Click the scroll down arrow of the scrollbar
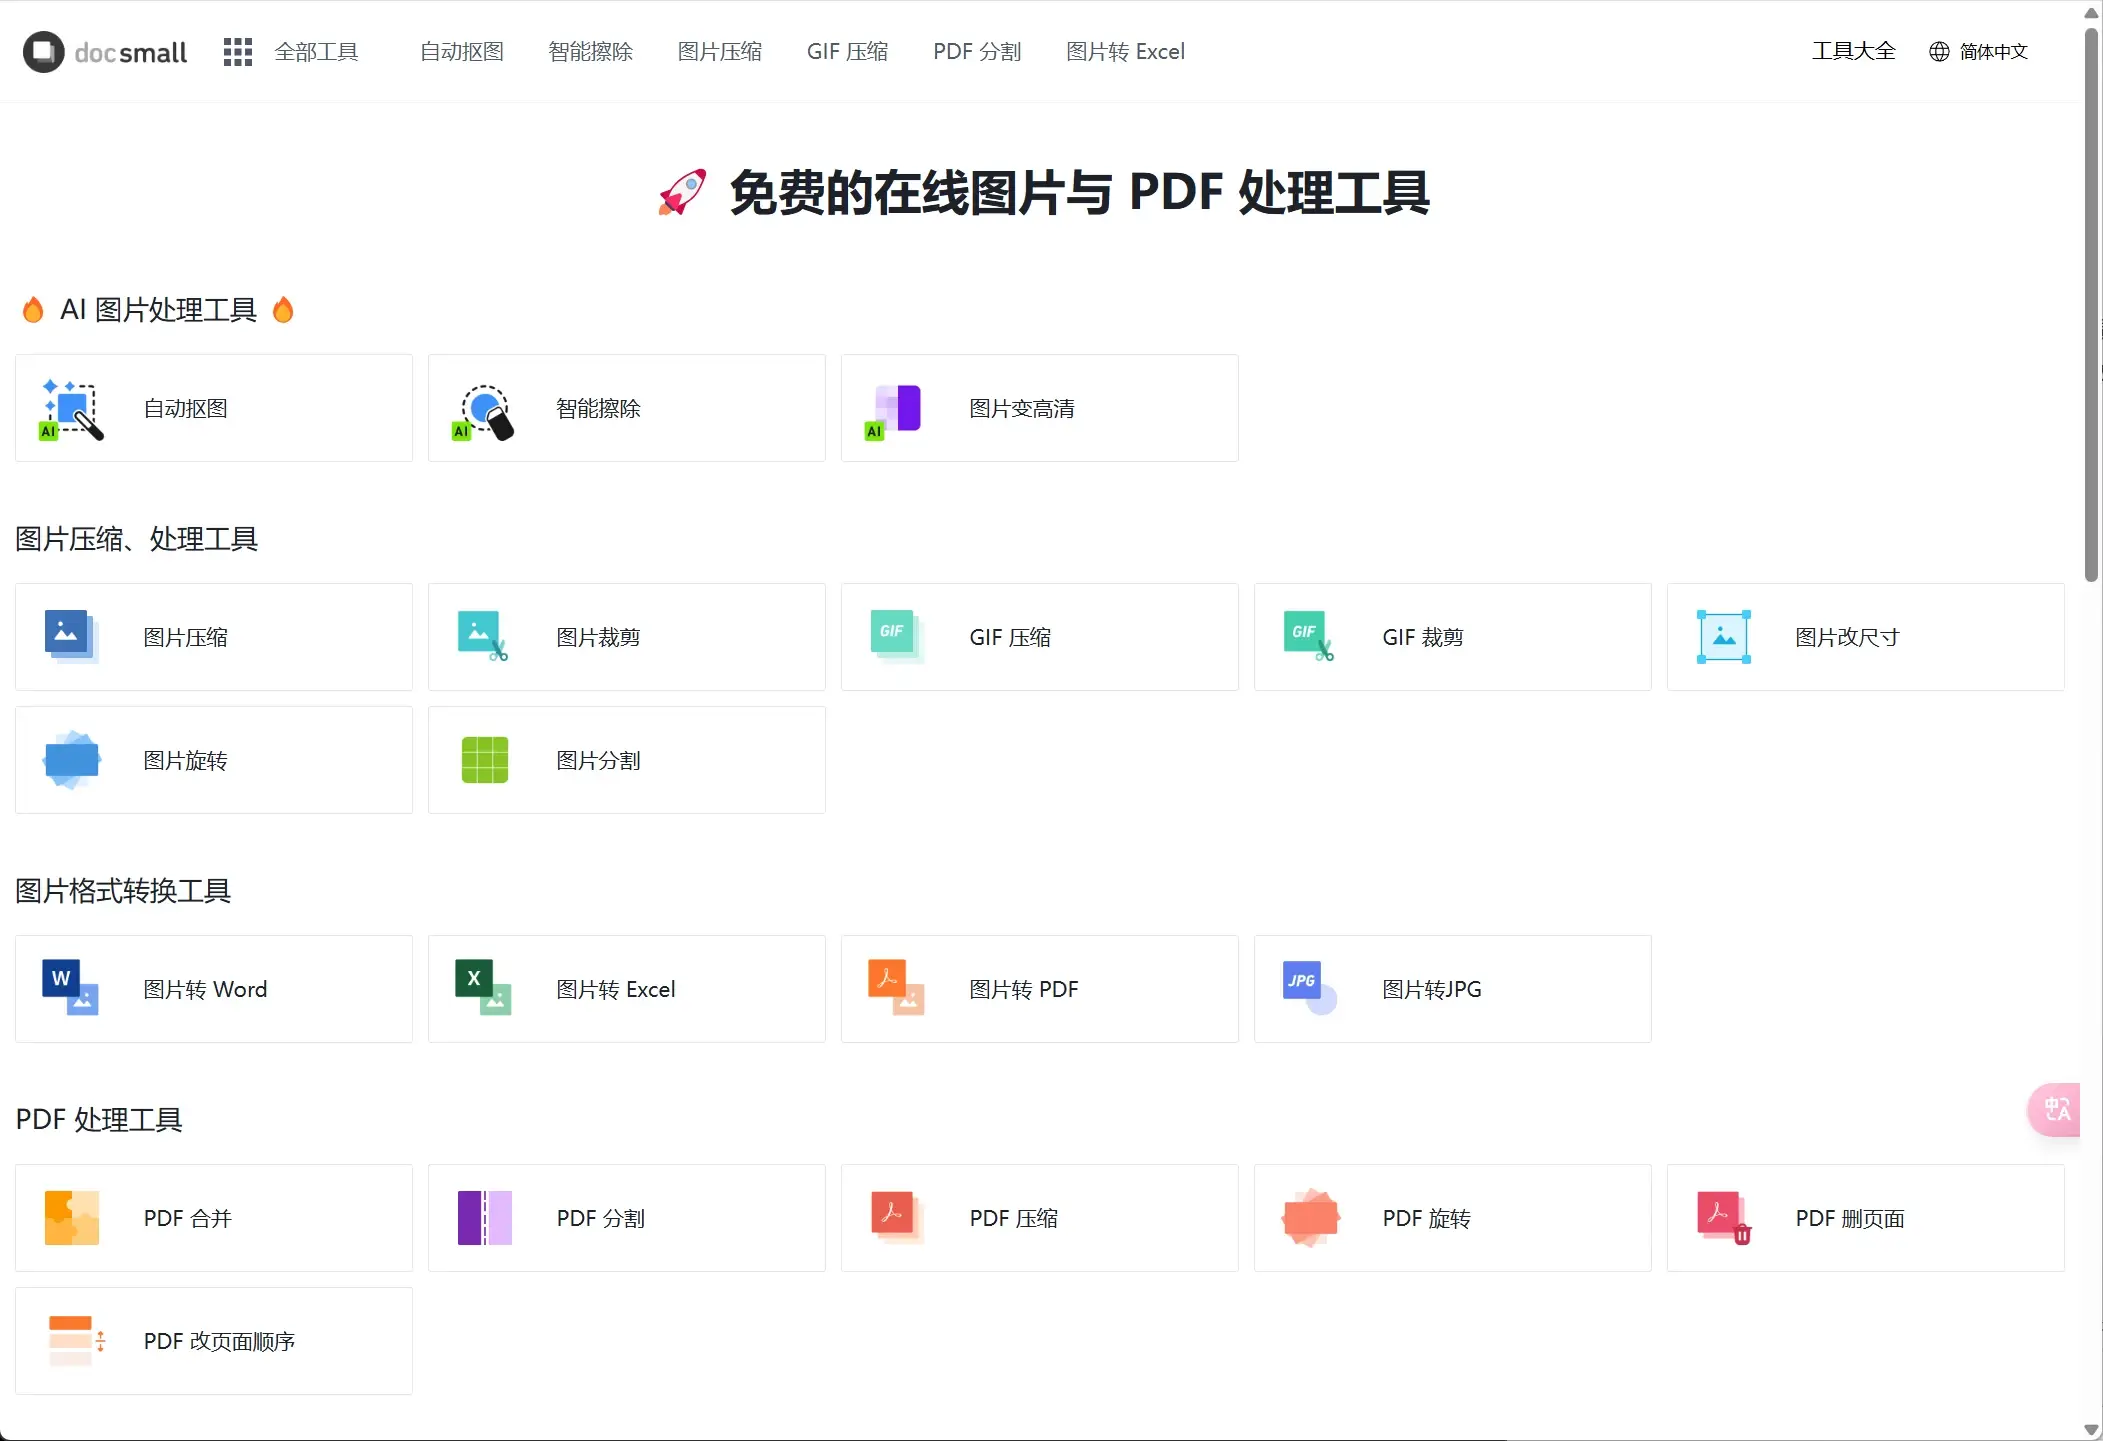 2091,1430
